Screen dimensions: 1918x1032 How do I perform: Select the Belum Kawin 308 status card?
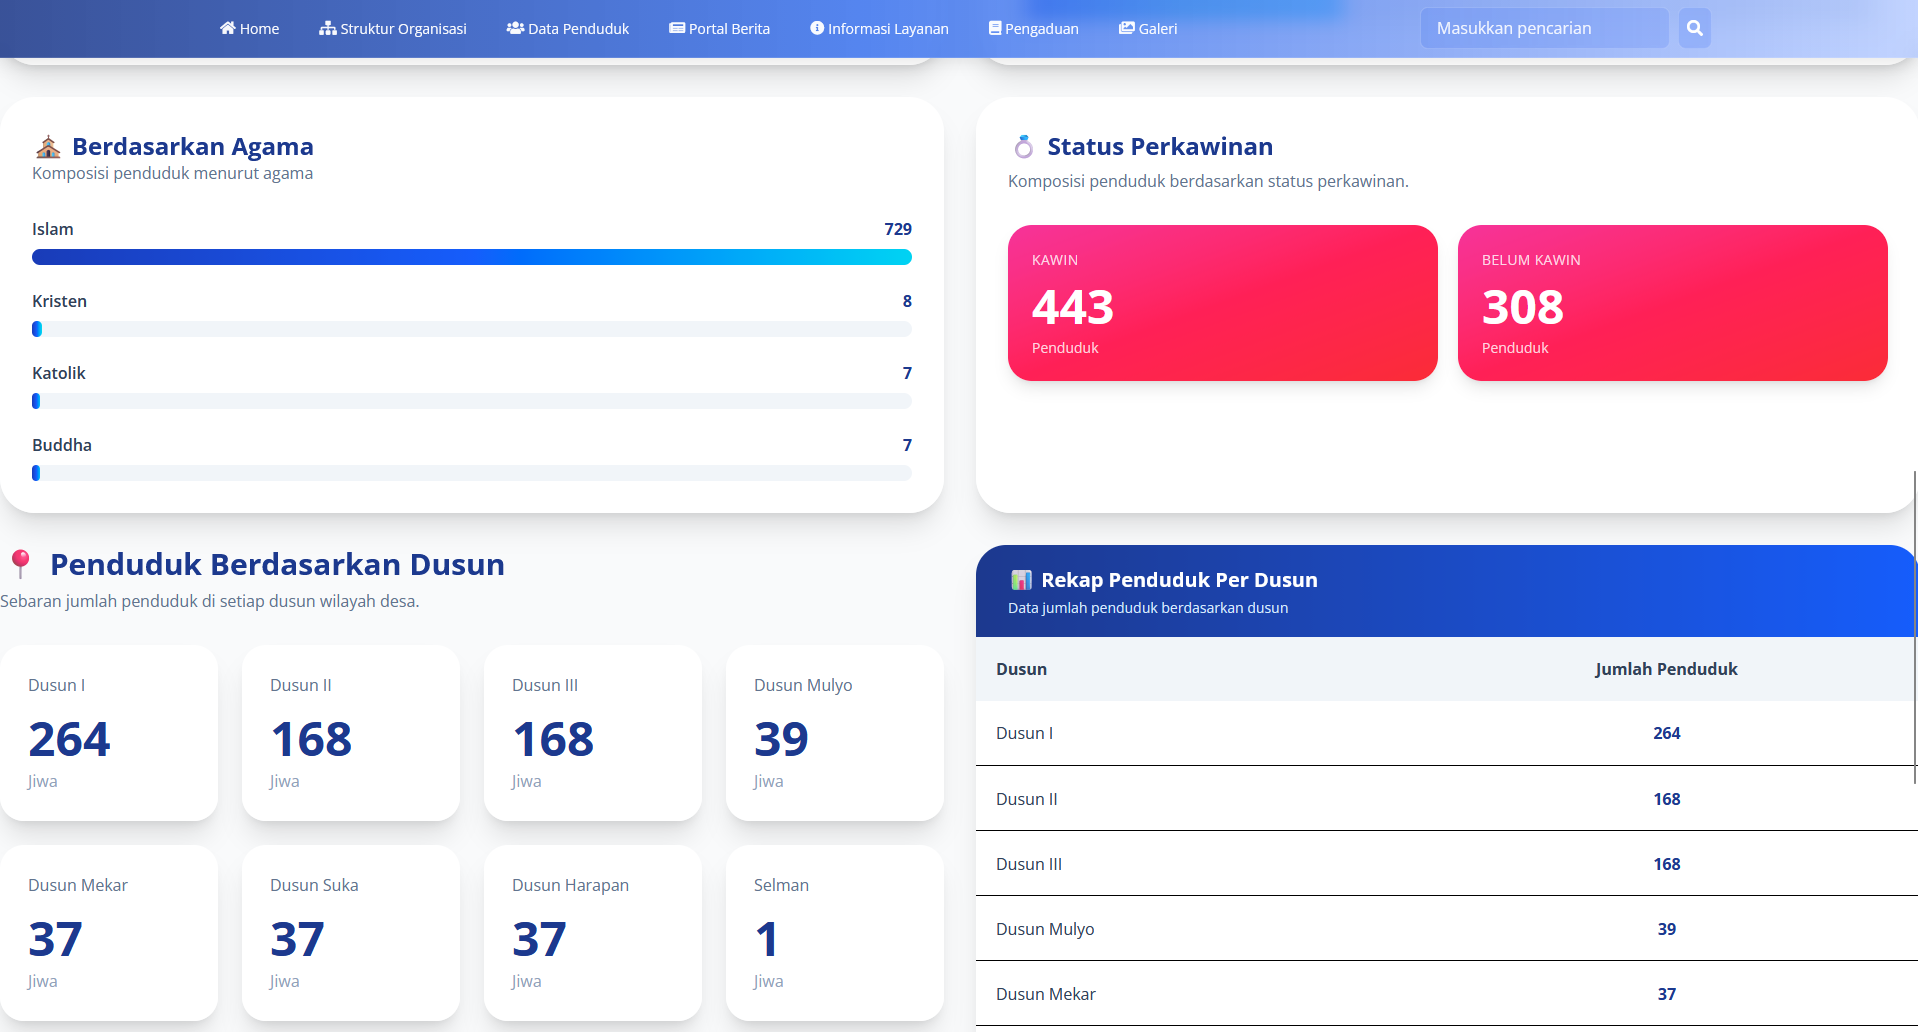tap(1673, 303)
